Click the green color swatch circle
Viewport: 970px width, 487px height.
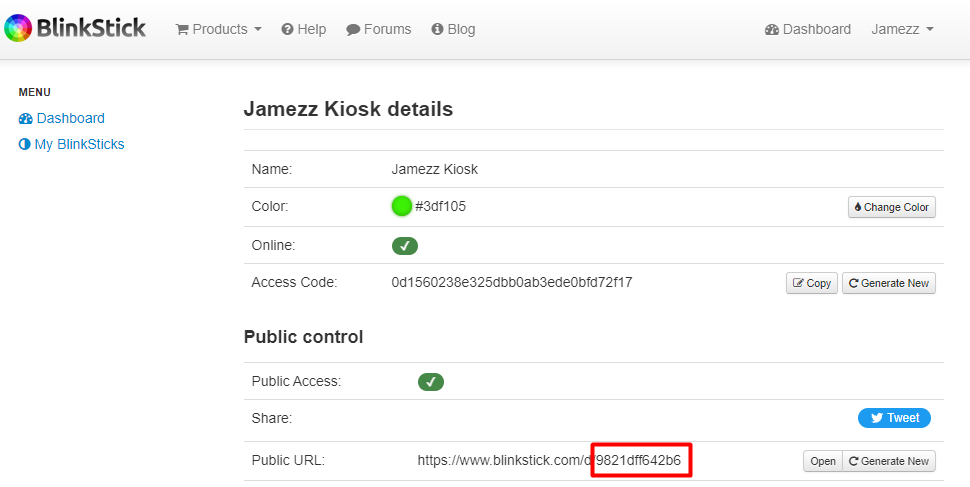pos(401,206)
